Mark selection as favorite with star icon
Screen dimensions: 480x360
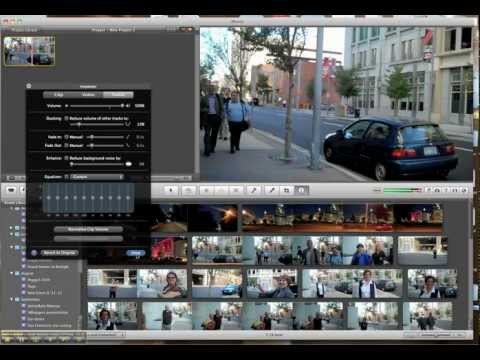207,190
